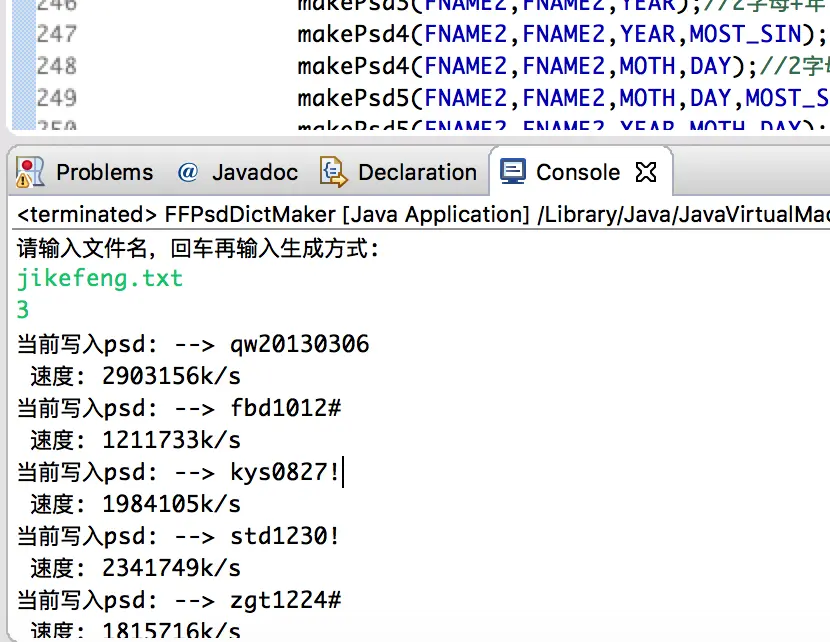Open the Declaration tab
This screenshot has width=830, height=642.
(x=398, y=173)
